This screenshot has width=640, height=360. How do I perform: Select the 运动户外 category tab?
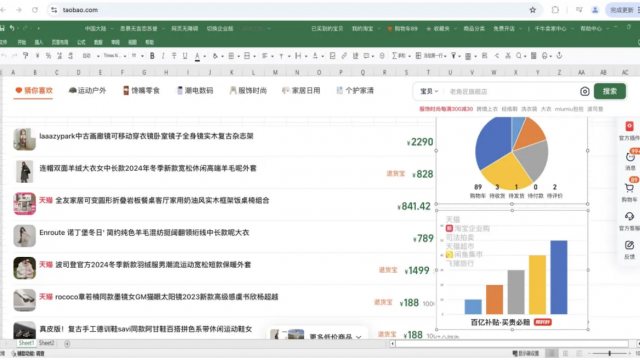[x=87, y=91]
